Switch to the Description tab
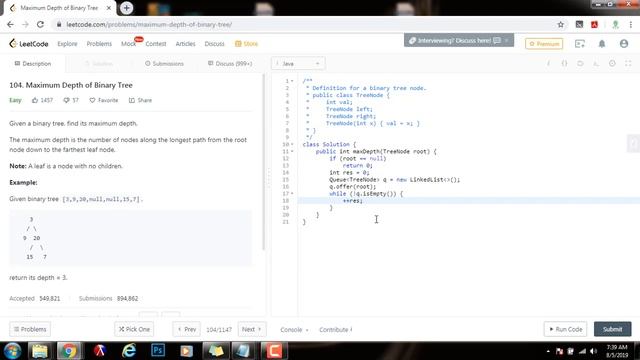 tap(33, 64)
